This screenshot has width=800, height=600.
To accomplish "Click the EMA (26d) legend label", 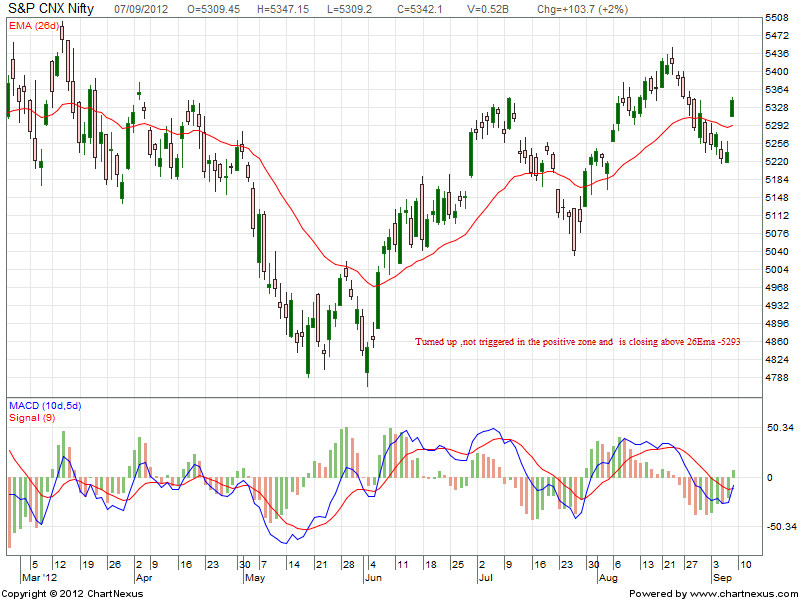I will [34, 26].
